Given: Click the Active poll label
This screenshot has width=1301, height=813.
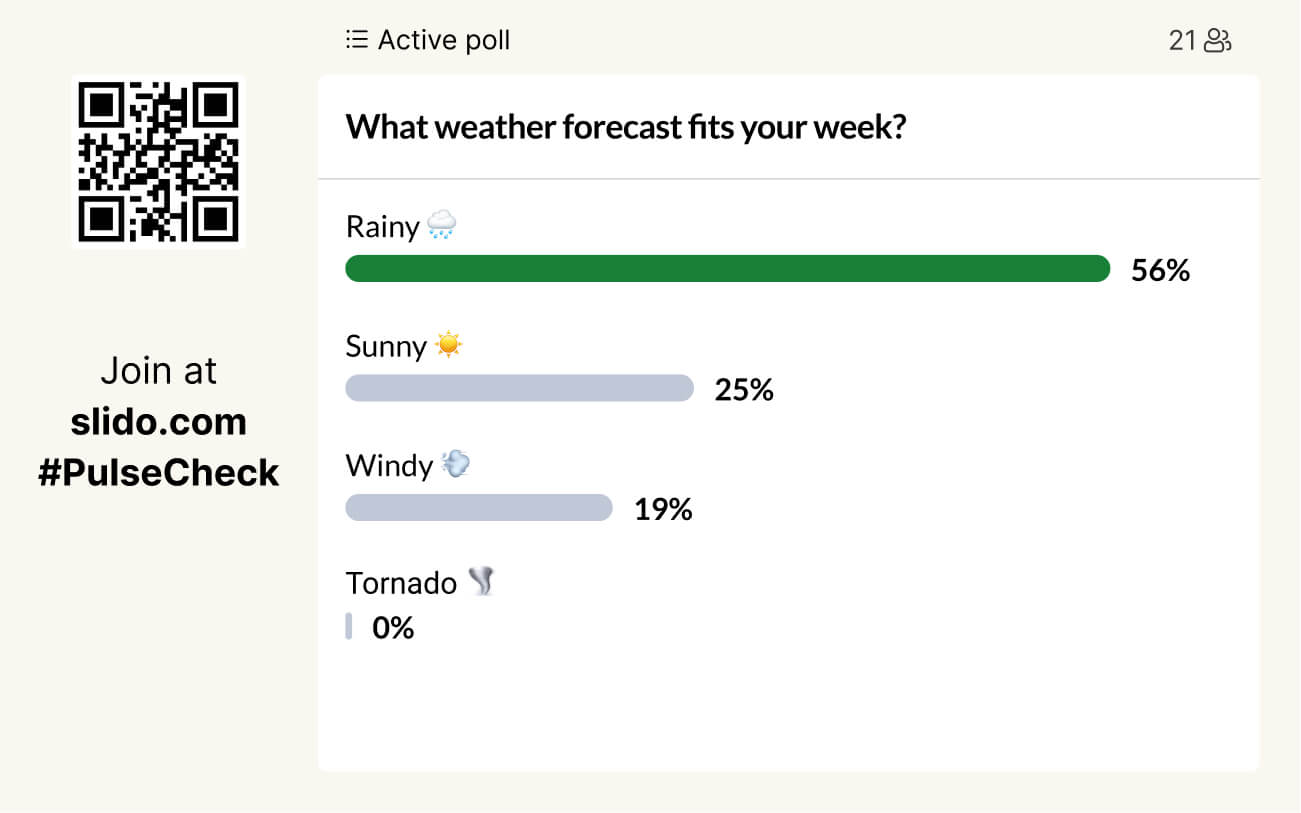Looking at the screenshot, I should point(443,40).
